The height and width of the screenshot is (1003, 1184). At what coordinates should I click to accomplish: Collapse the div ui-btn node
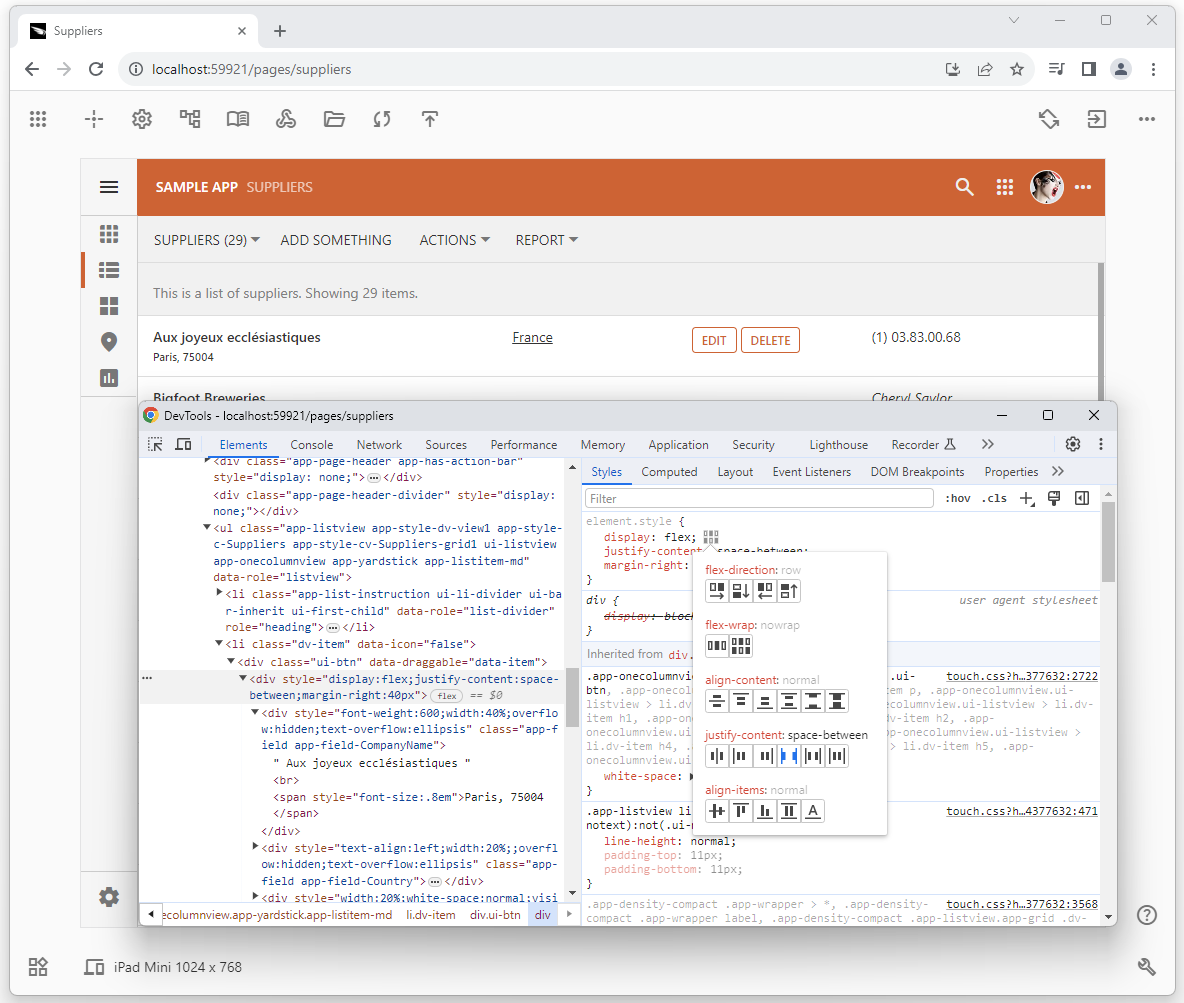point(231,661)
